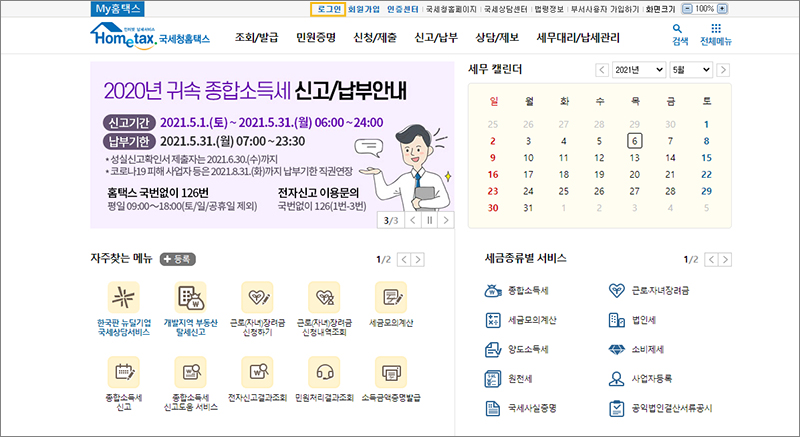
Task: Click the Hometax logo
Action: pos(150,36)
